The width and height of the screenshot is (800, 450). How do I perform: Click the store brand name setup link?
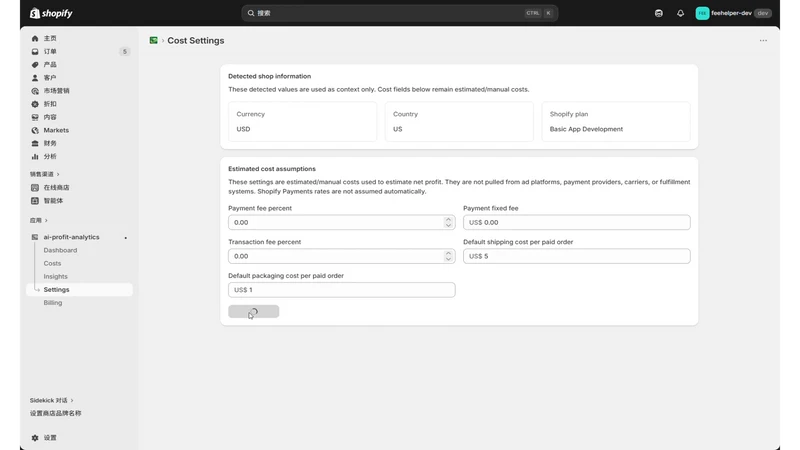pos(55,413)
